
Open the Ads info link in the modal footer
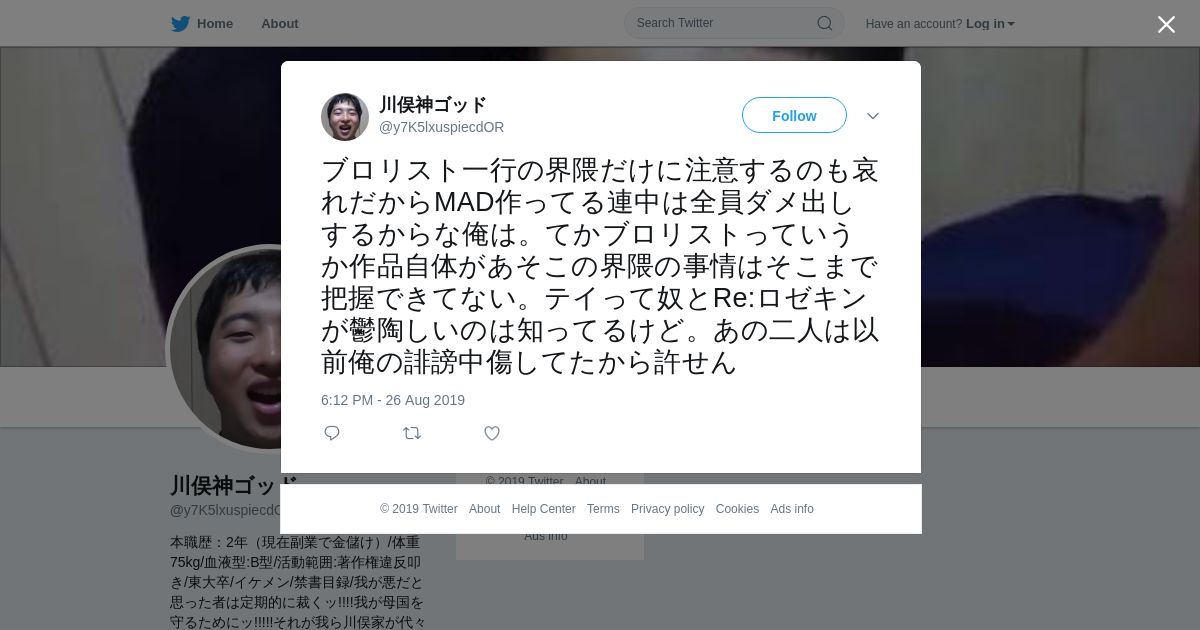tap(792, 509)
